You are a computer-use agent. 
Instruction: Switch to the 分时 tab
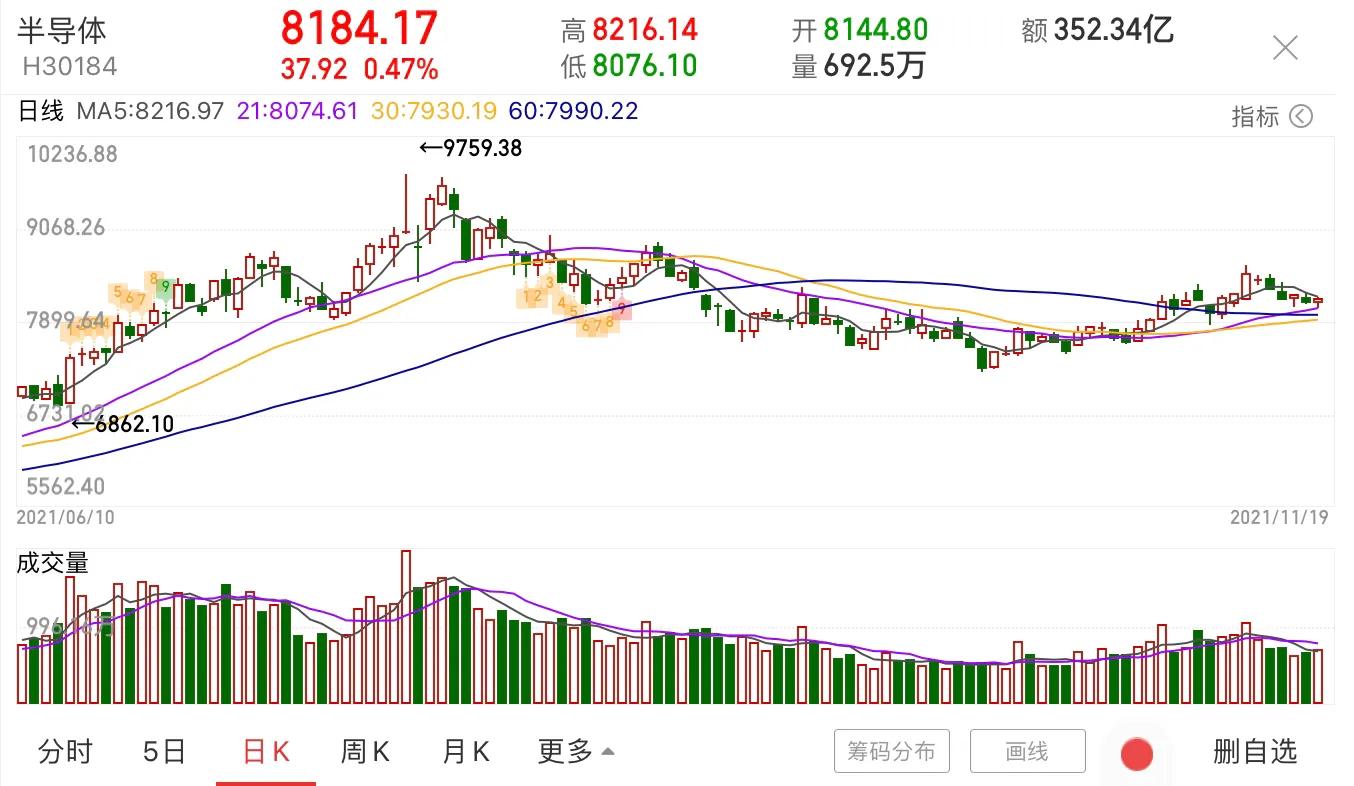(66, 751)
